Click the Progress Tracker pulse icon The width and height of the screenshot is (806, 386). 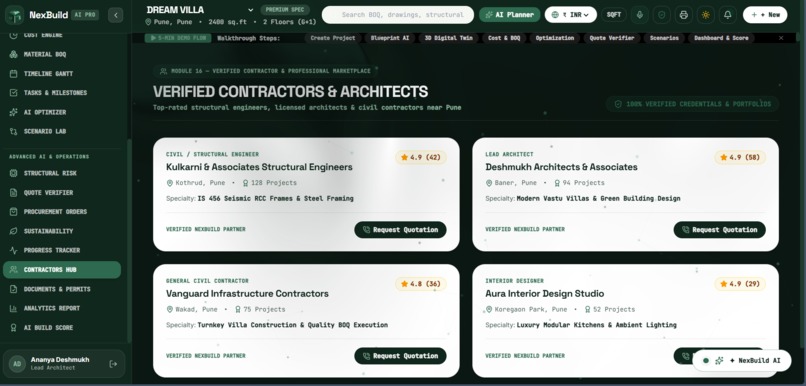point(13,250)
